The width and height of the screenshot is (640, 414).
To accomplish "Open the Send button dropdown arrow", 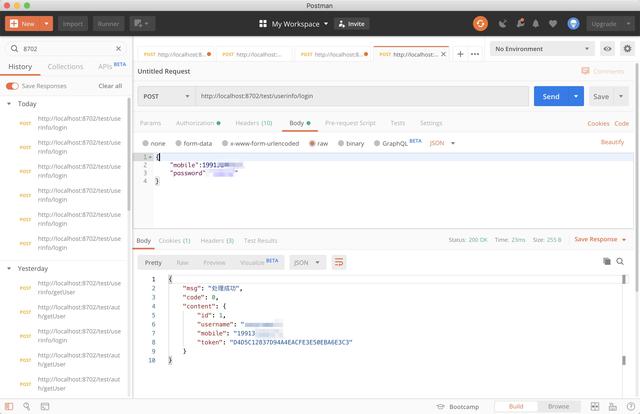I will (576, 96).
